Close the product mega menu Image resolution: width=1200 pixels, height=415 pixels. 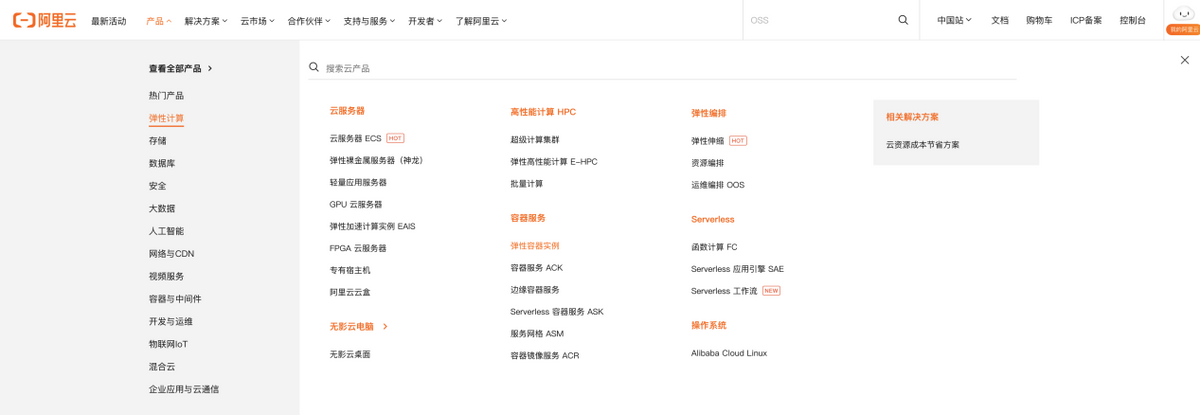tap(1184, 60)
